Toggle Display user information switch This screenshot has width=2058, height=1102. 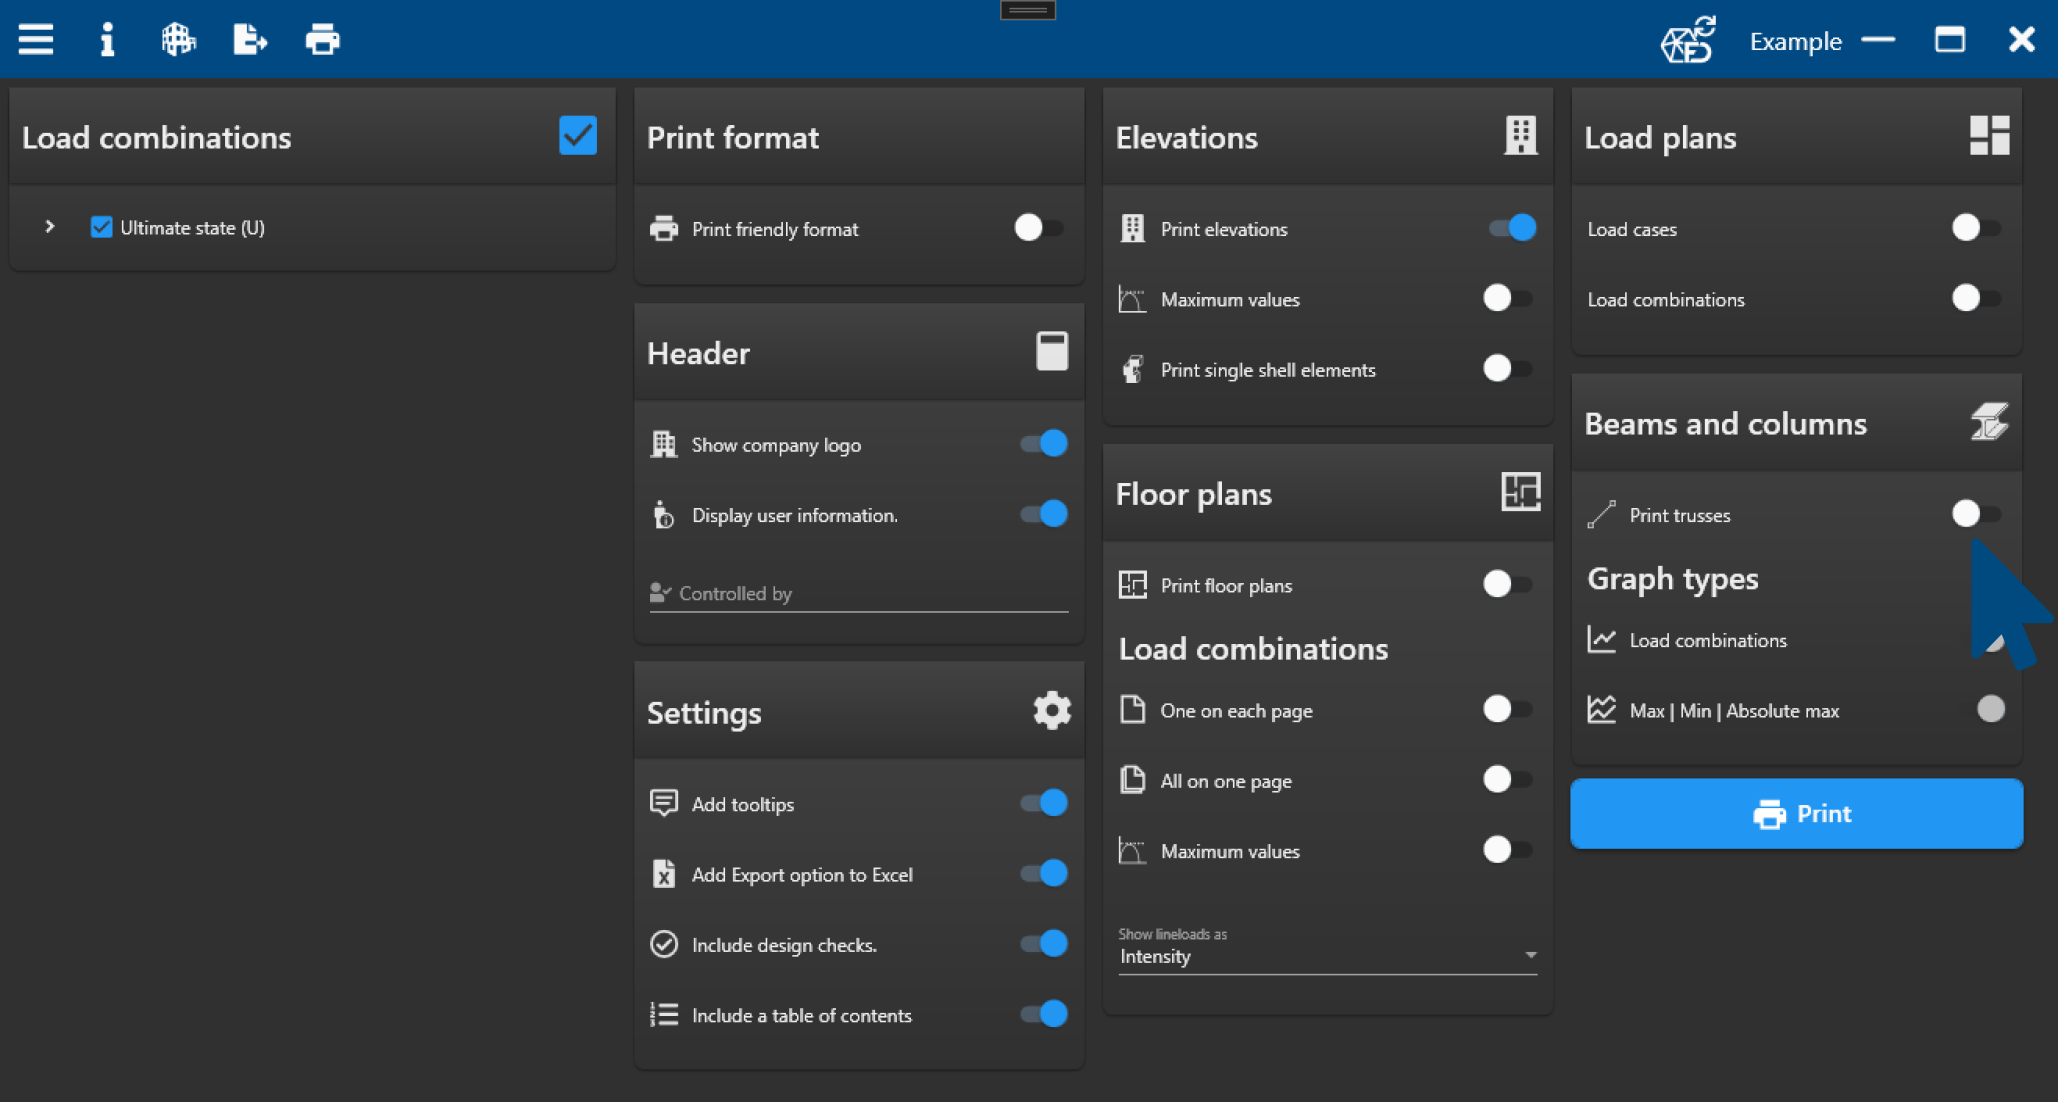coord(1044,514)
